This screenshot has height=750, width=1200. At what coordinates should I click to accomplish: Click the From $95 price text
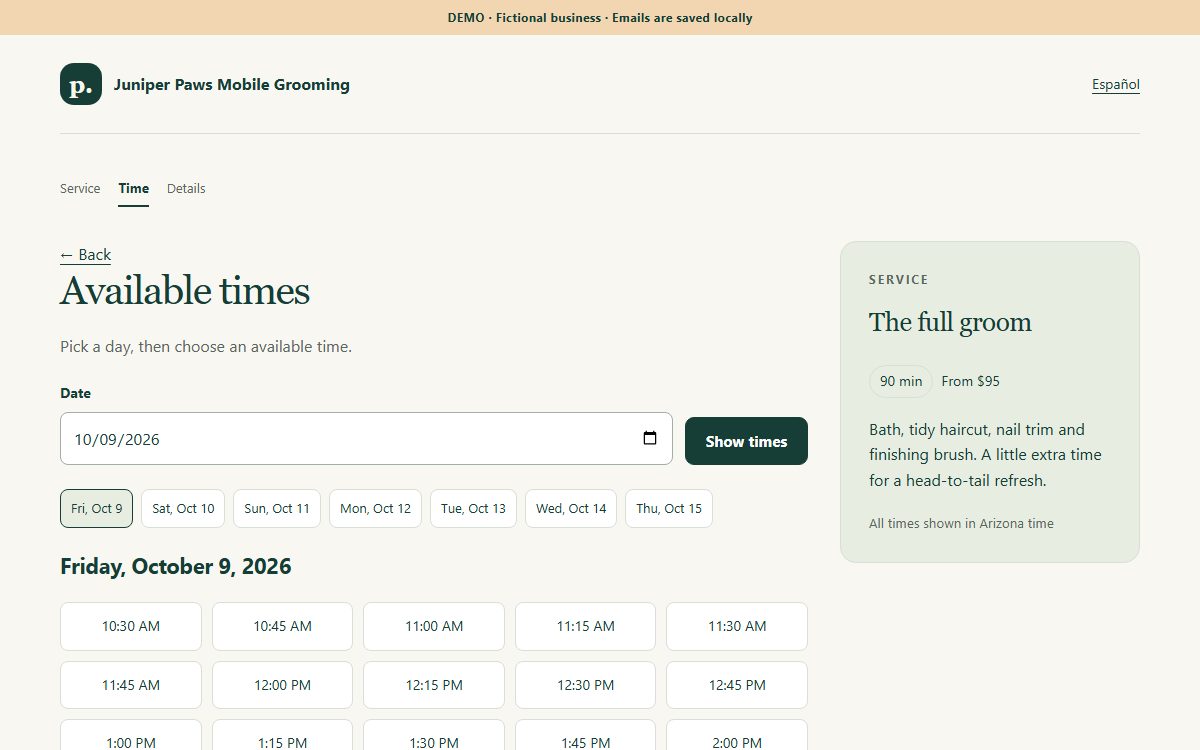(x=970, y=381)
